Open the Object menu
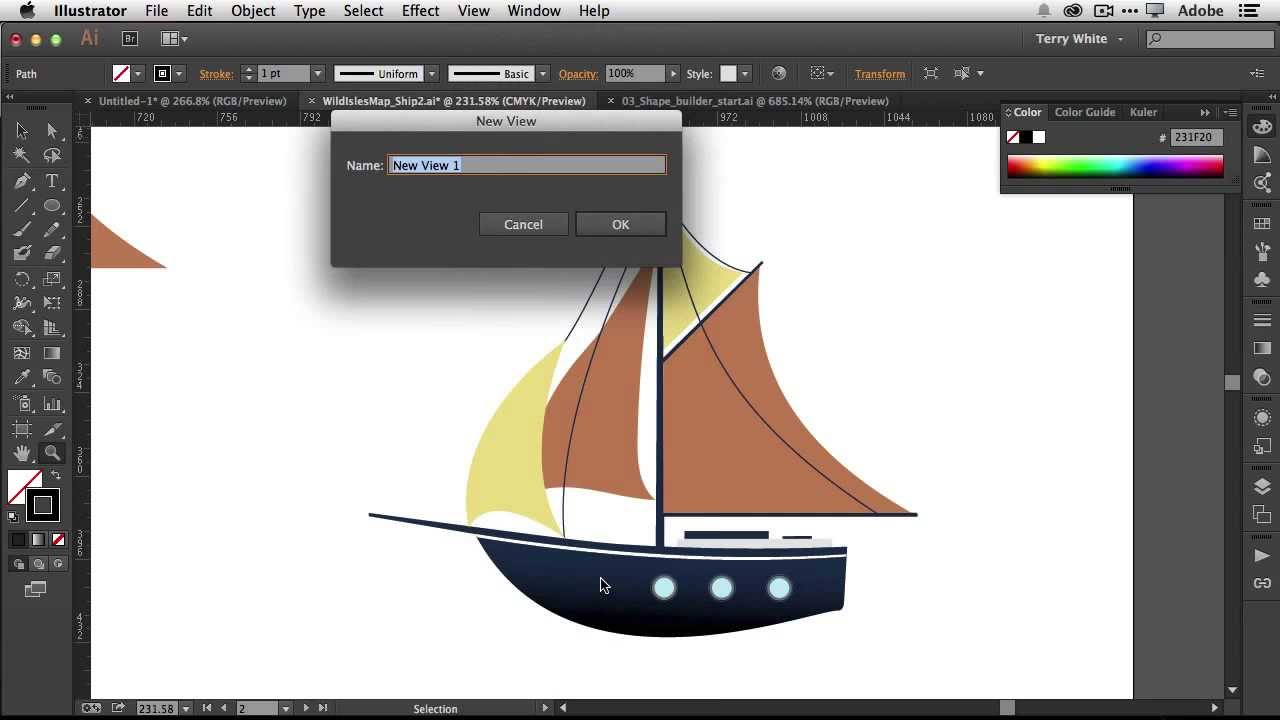1280x720 pixels. coord(253,11)
